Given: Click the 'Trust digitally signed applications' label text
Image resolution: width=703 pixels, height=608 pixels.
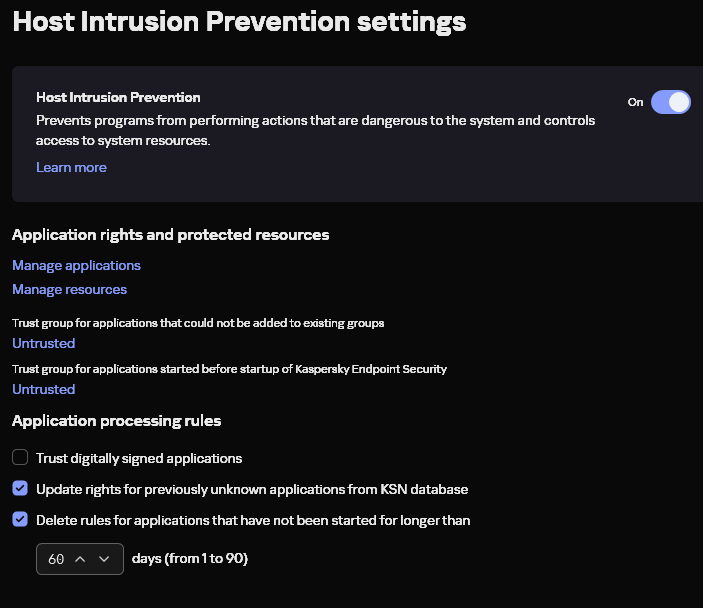Looking at the screenshot, I should [x=139, y=458].
